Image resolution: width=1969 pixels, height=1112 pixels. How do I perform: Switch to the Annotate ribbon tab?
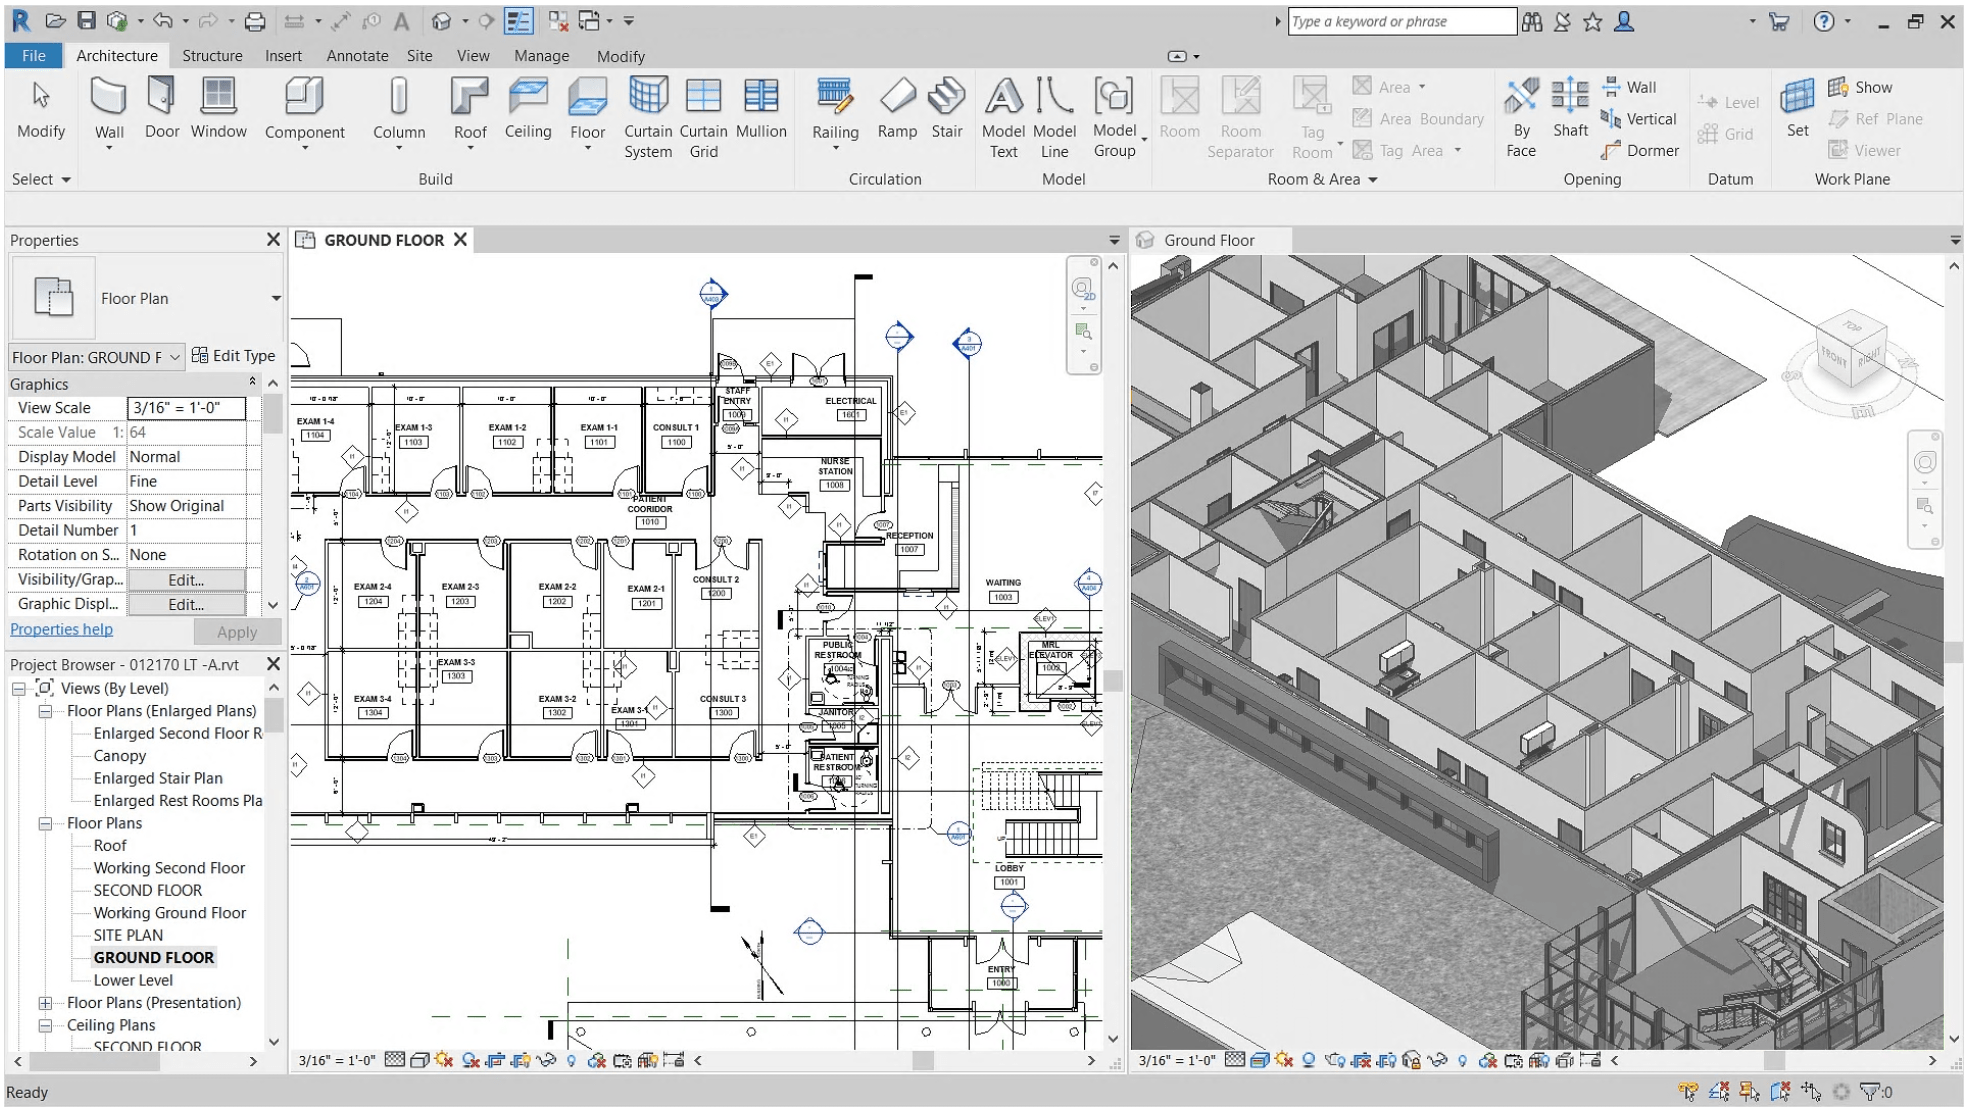(x=356, y=55)
